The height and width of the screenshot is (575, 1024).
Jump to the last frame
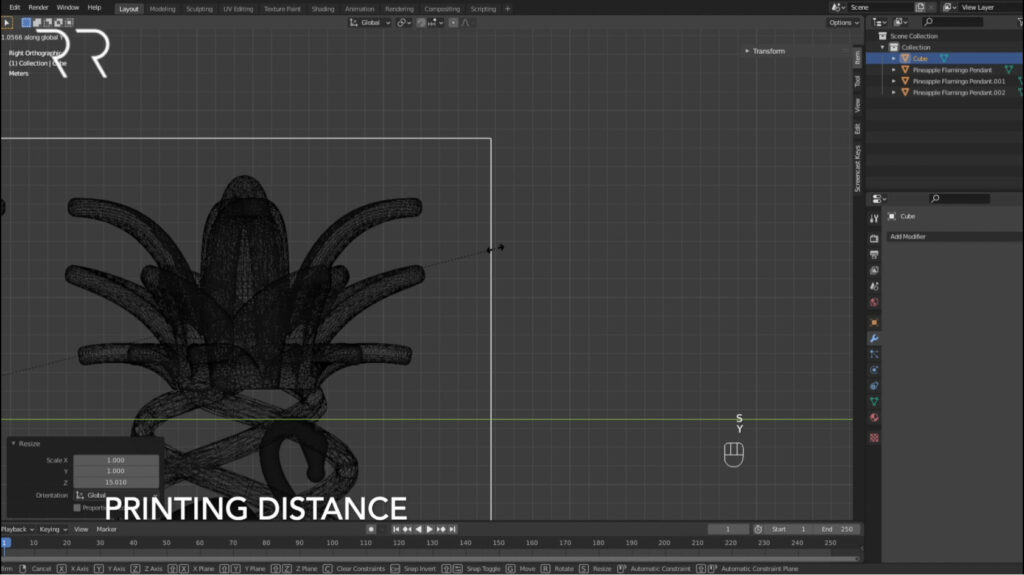click(x=453, y=529)
